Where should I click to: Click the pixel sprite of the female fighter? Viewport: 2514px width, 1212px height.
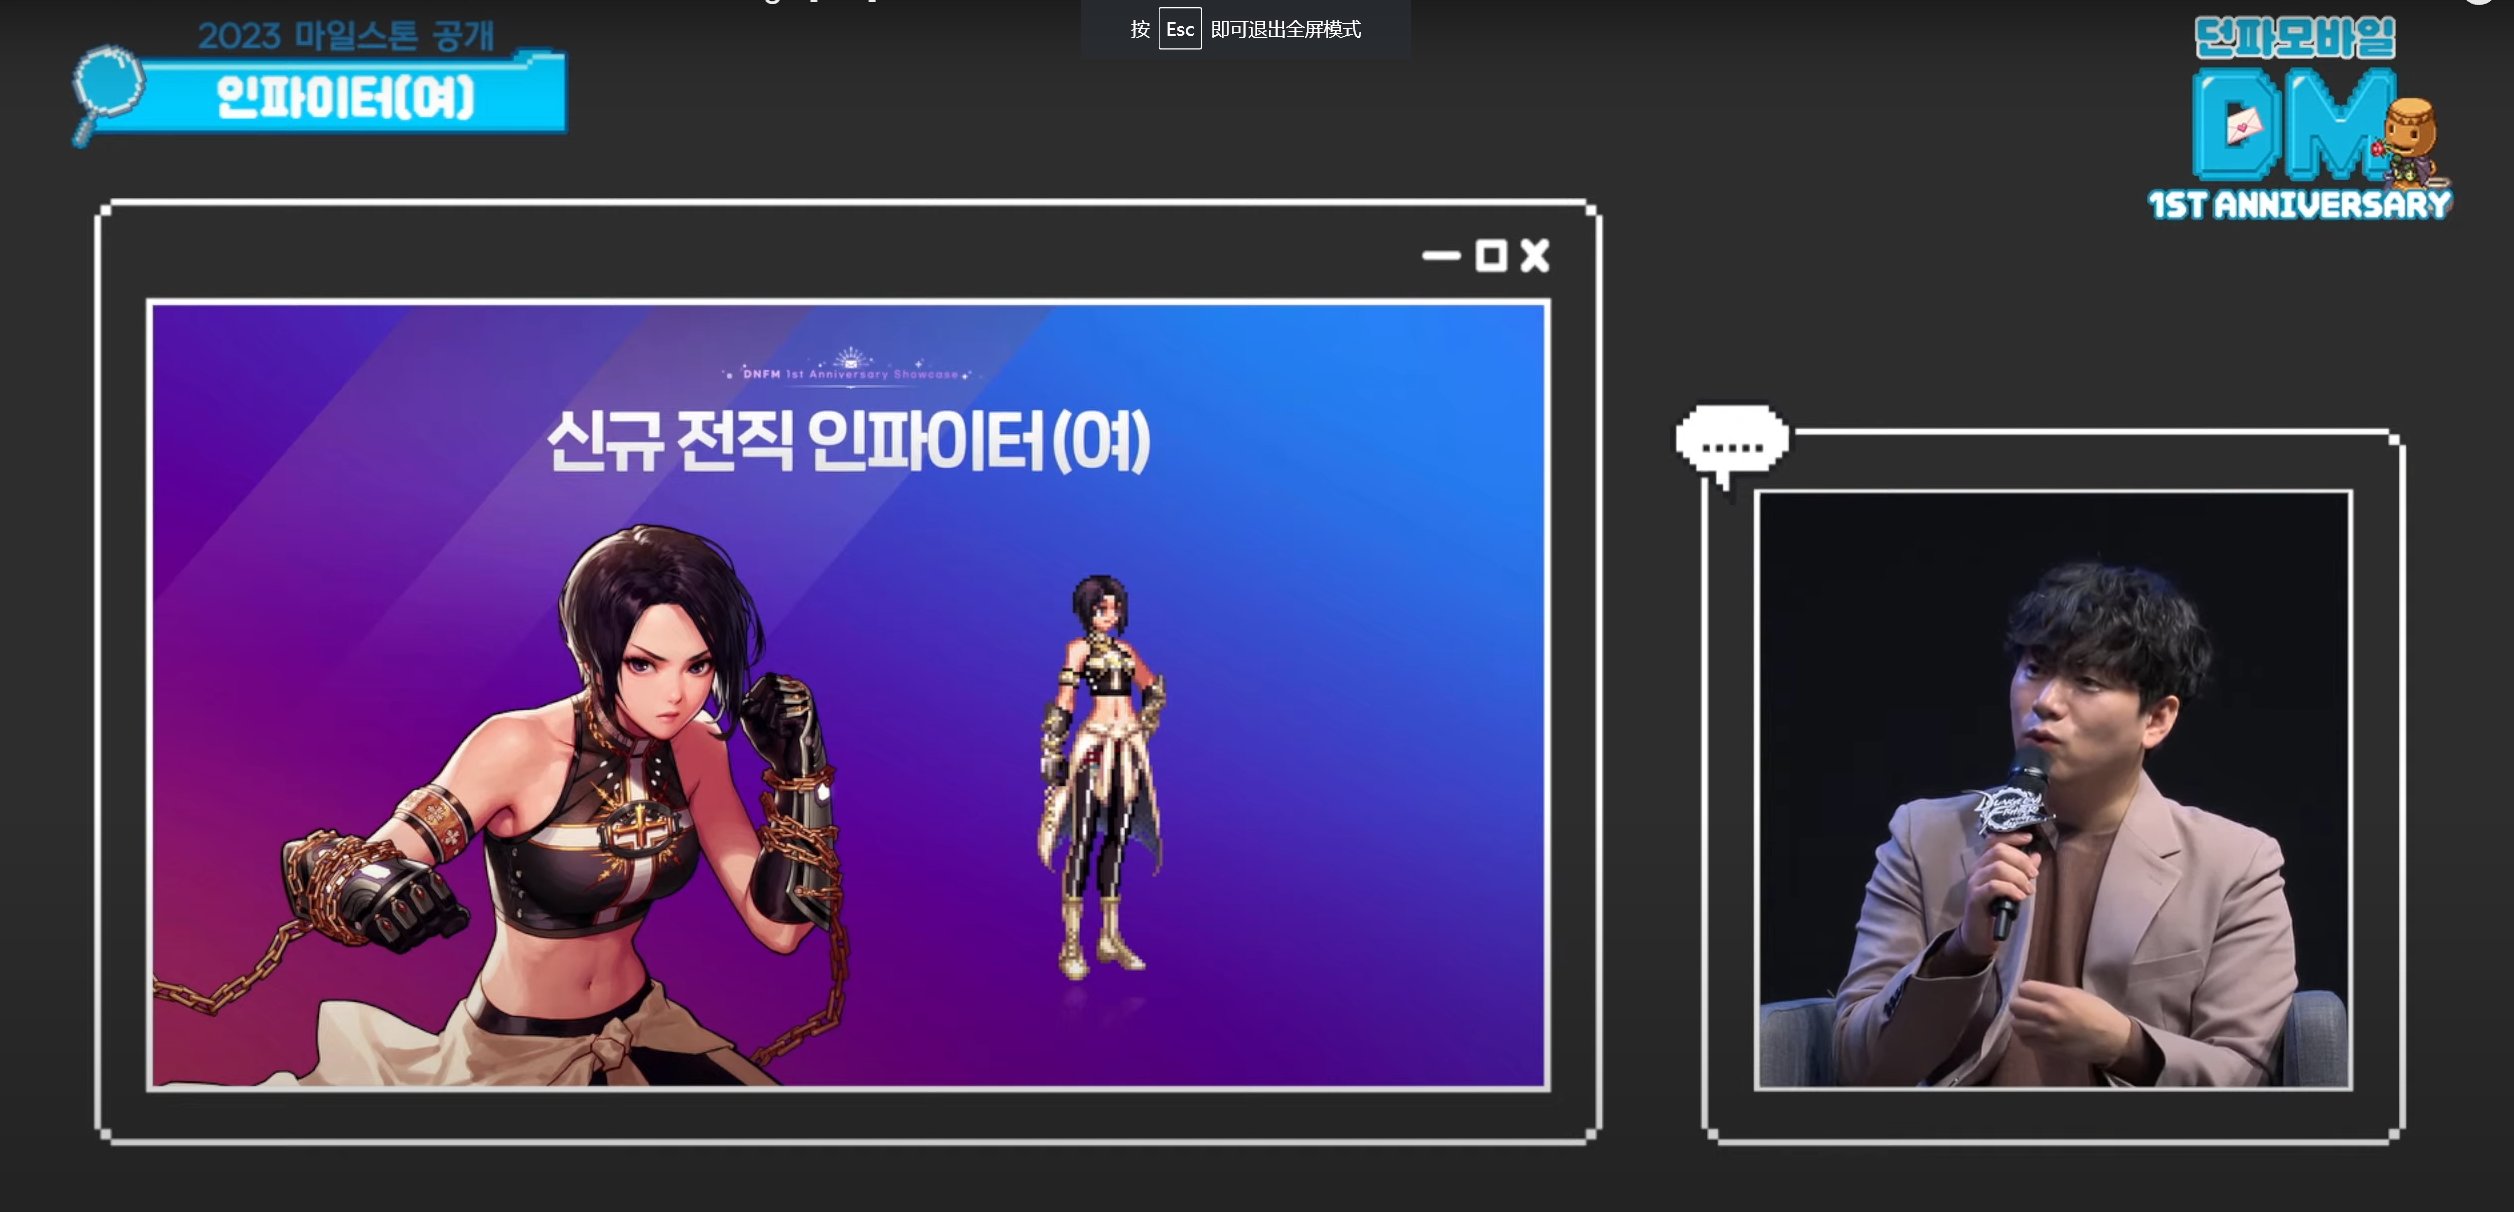(1100, 778)
